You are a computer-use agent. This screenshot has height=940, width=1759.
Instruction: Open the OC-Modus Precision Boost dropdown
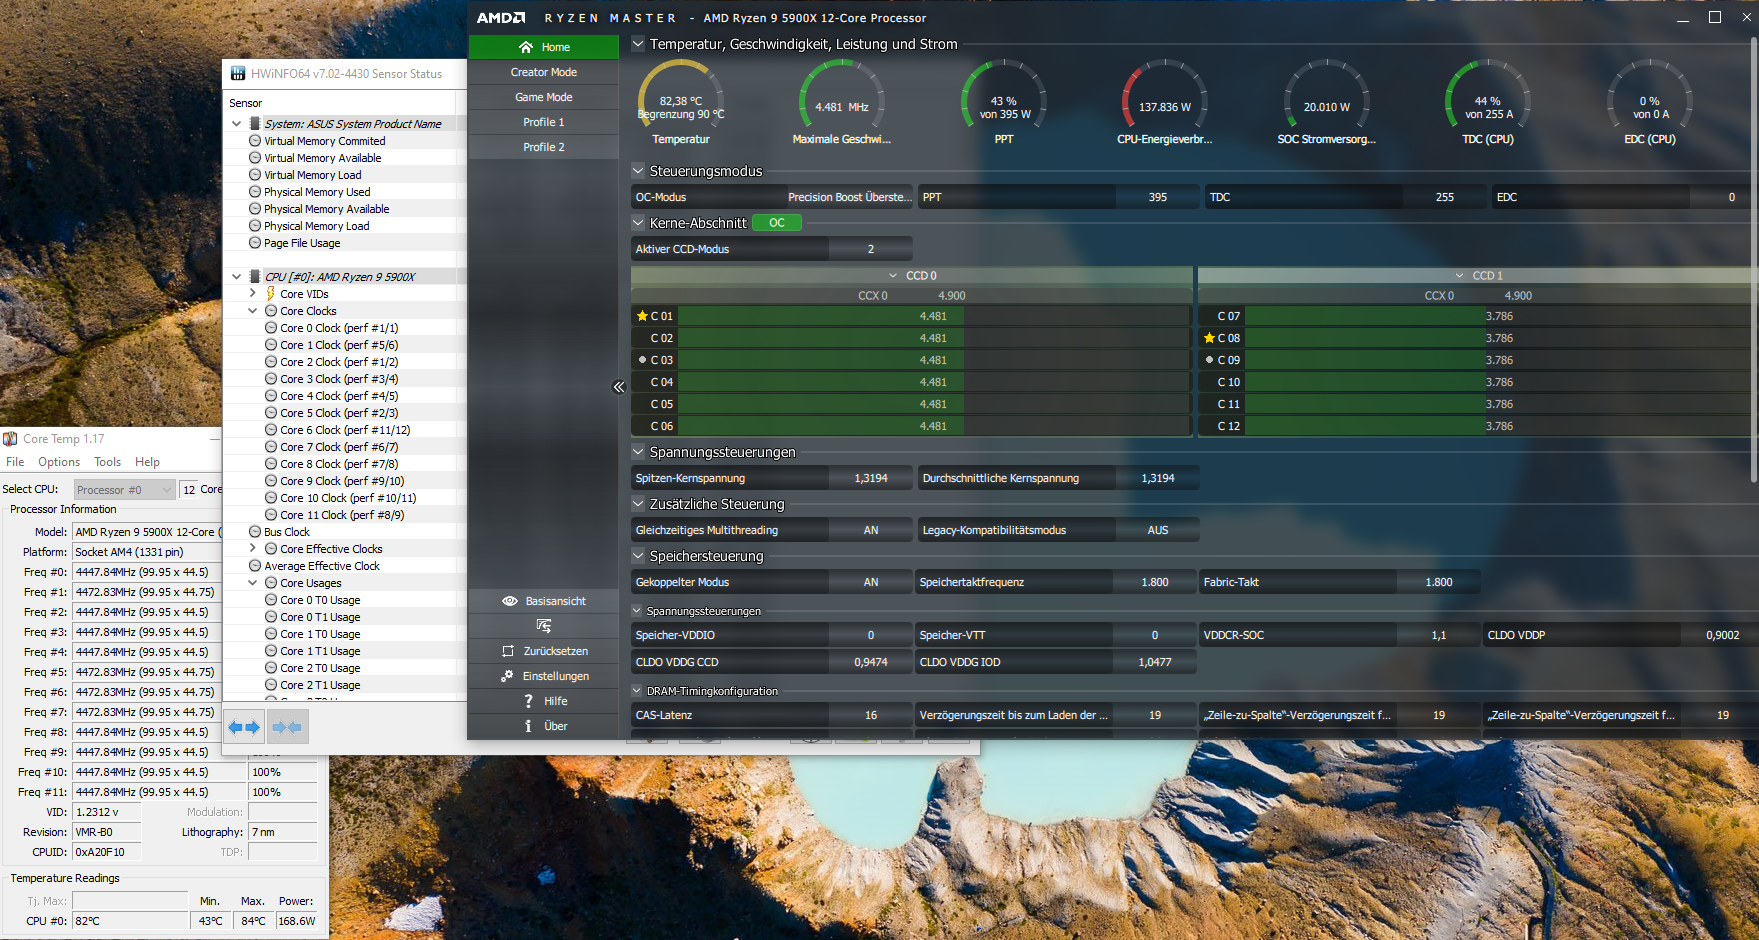point(849,197)
